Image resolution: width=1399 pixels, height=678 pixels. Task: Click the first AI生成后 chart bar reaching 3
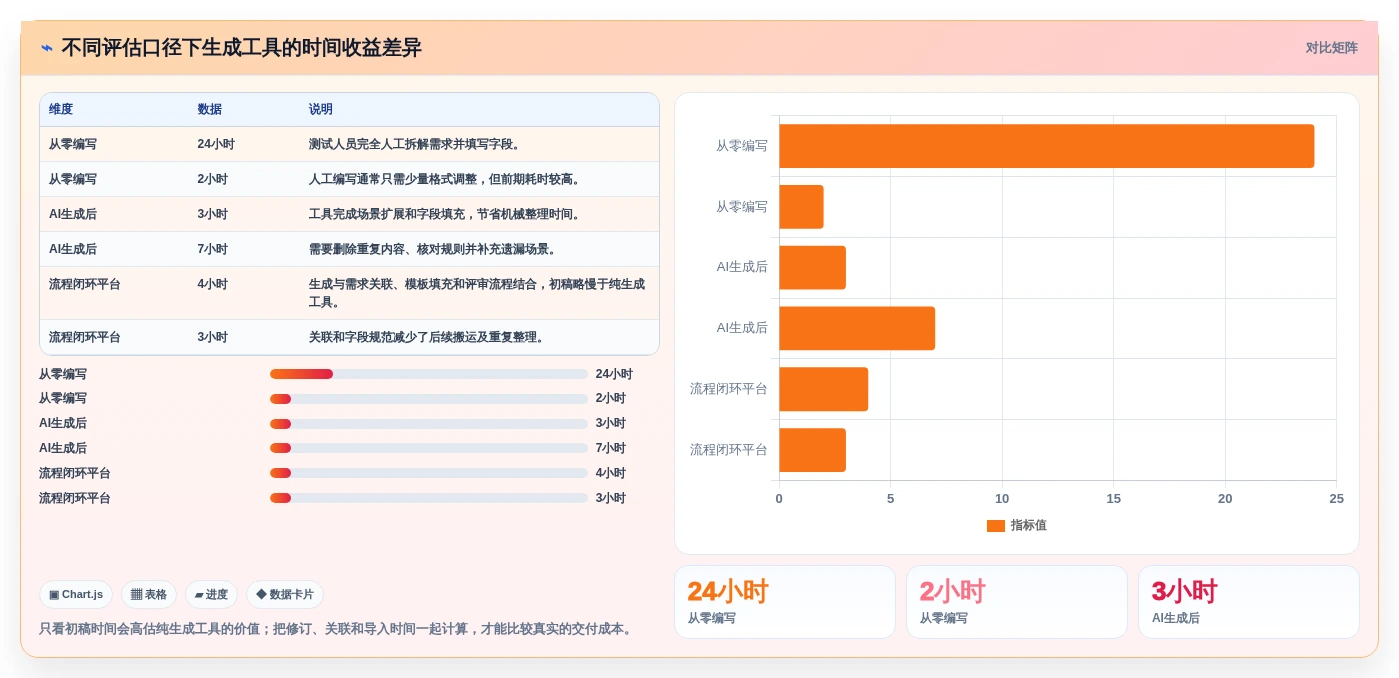click(812, 267)
